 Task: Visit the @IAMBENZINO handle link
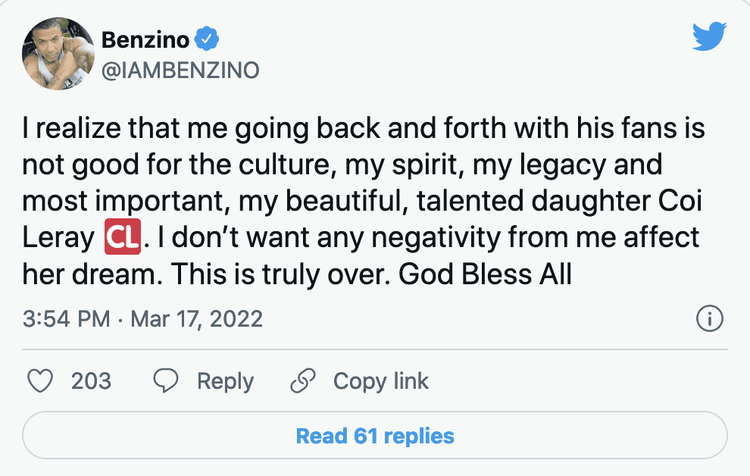(179, 69)
